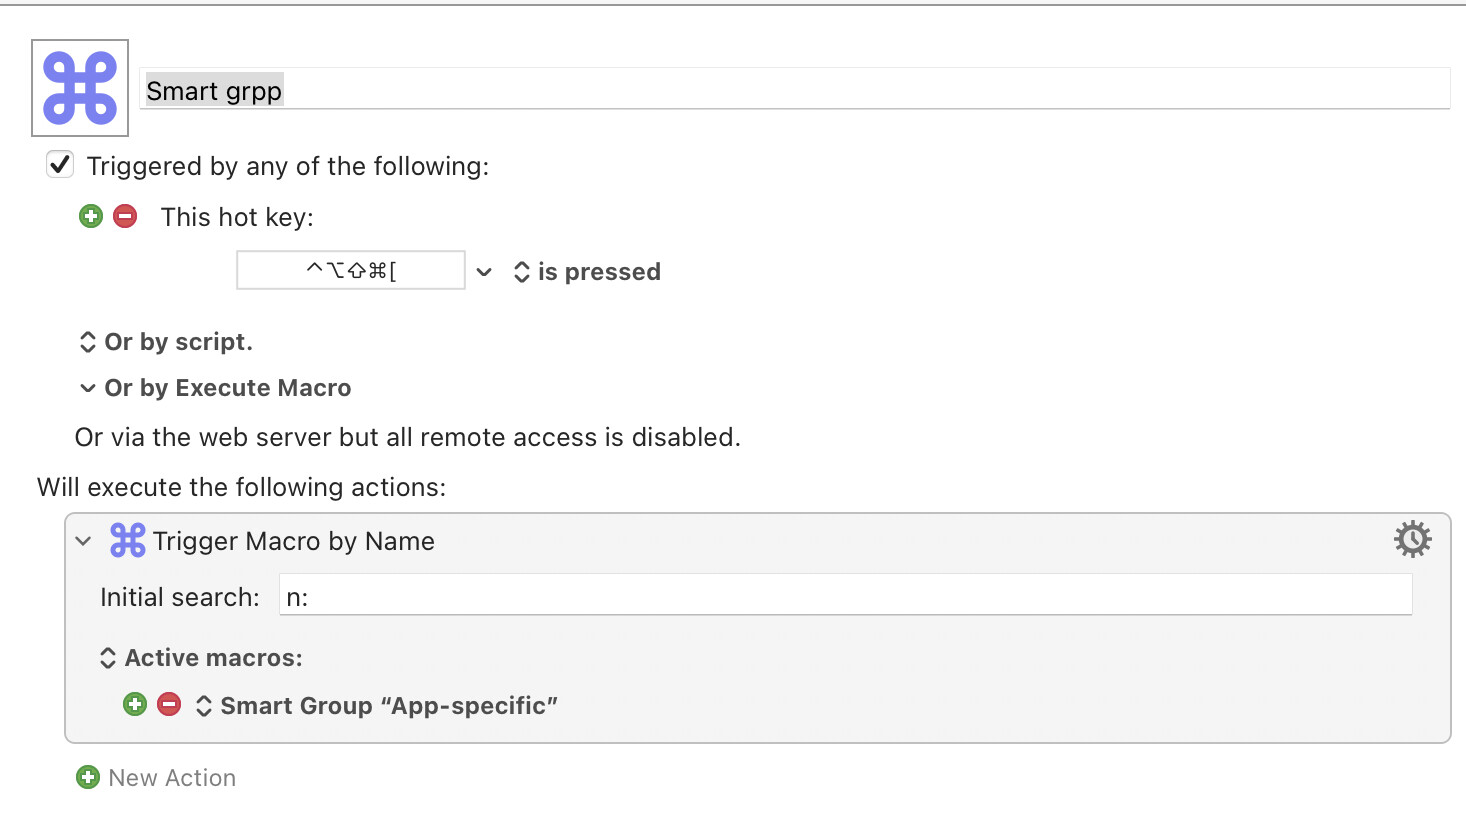
Task: Open the action gear menu
Action: 1412,539
